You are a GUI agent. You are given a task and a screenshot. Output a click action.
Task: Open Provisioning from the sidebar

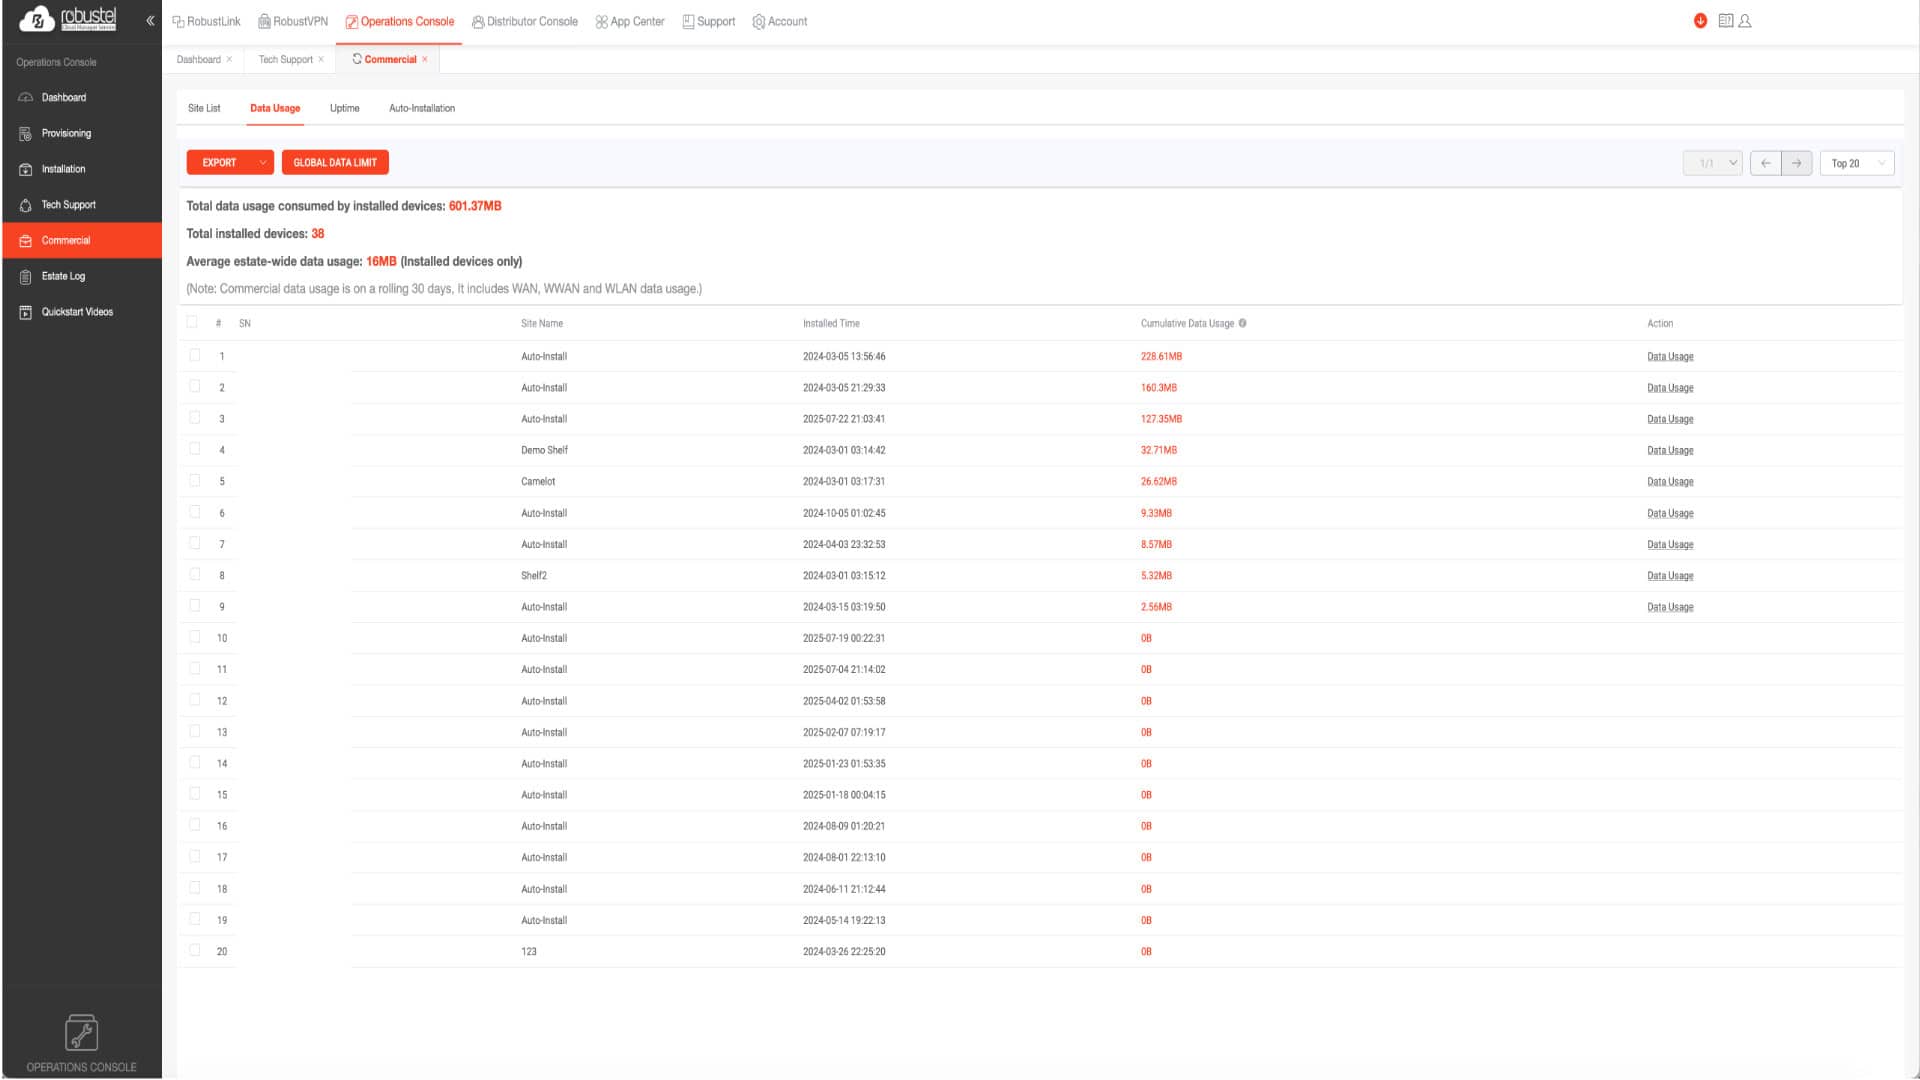[66, 133]
